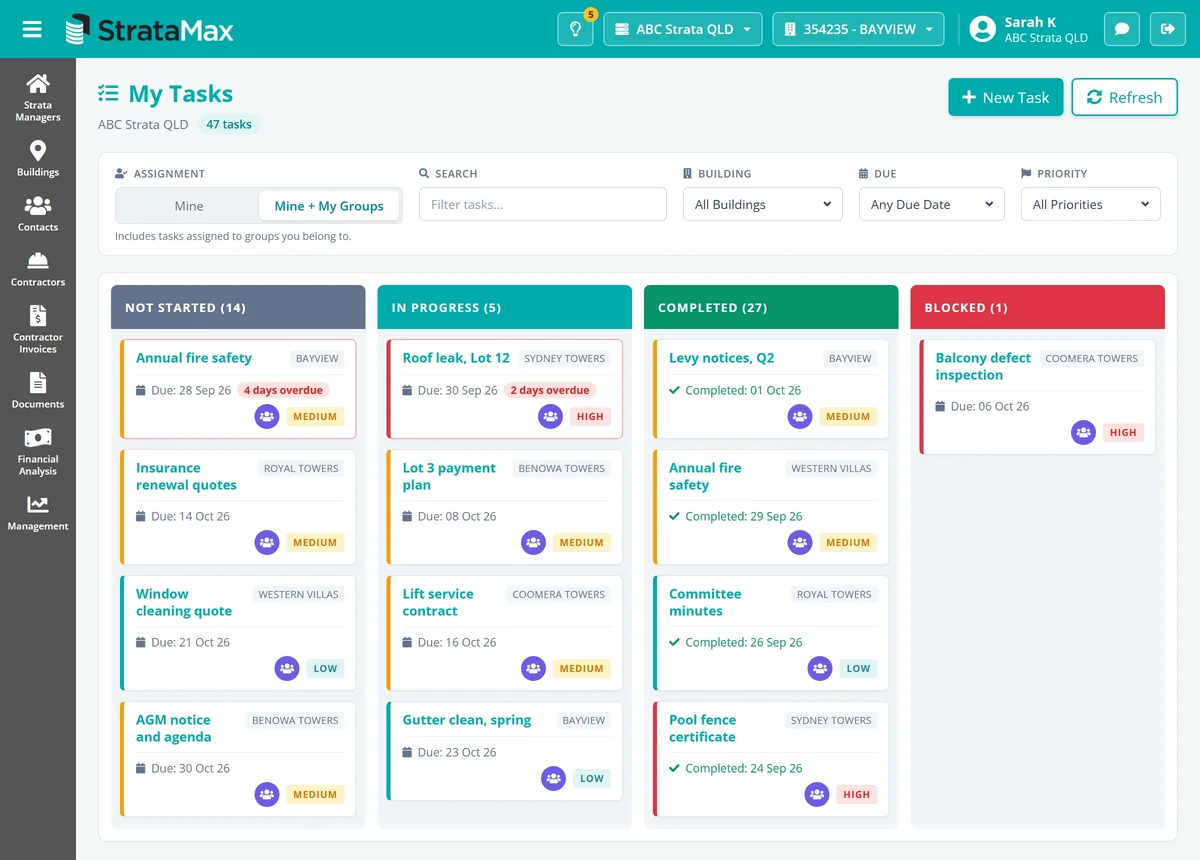Image resolution: width=1200 pixels, height=860 pixels.
Task: Click the New Task button
Action: point(1006,97)
